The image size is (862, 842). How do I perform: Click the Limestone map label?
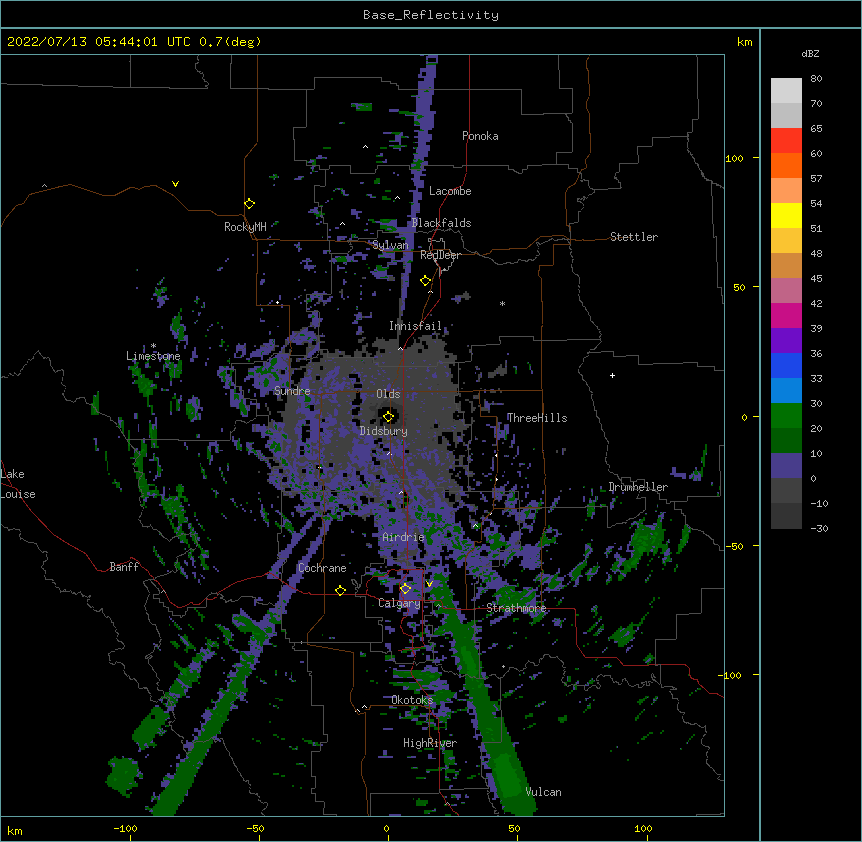click(x=153, y=356)
